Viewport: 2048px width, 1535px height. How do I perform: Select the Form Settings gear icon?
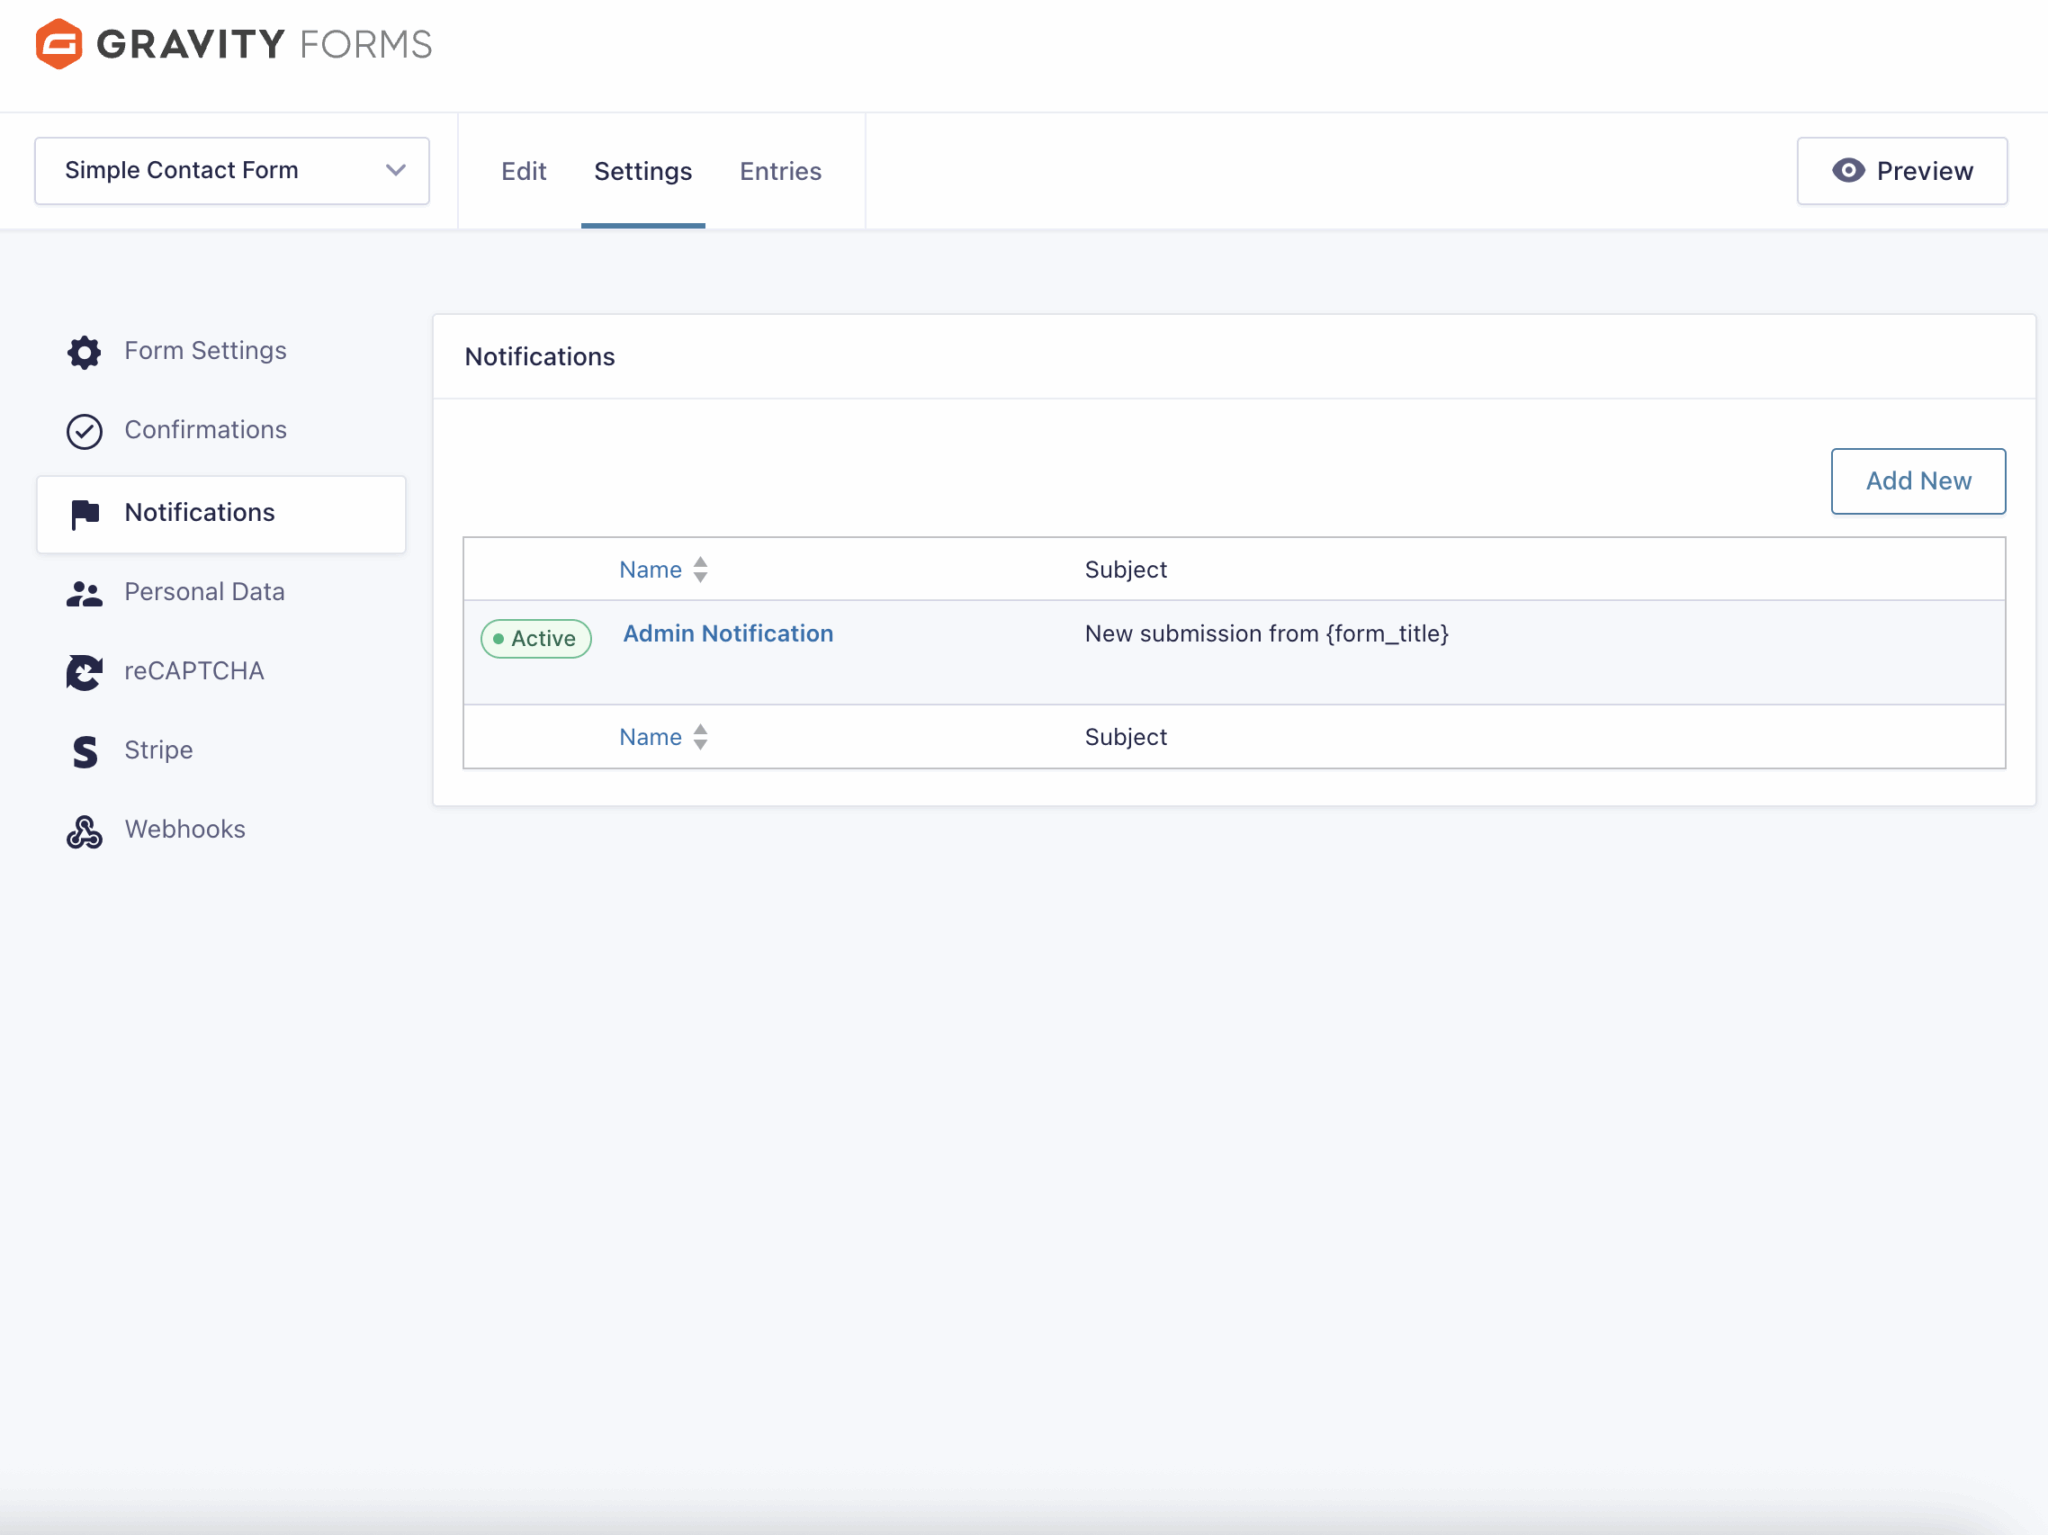[x=84, y=351]
